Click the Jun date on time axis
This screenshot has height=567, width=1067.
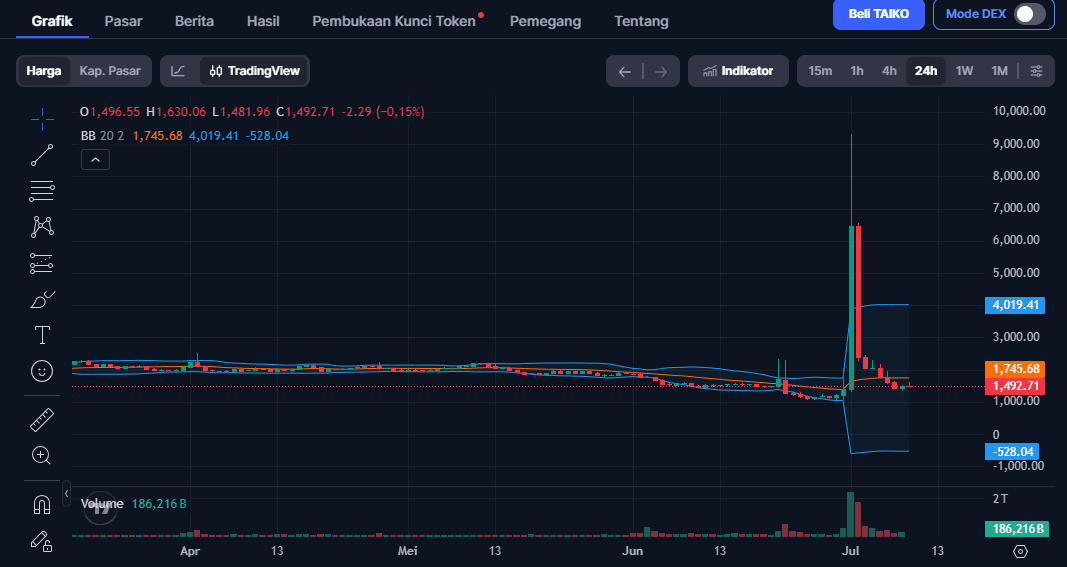point(632,551)
